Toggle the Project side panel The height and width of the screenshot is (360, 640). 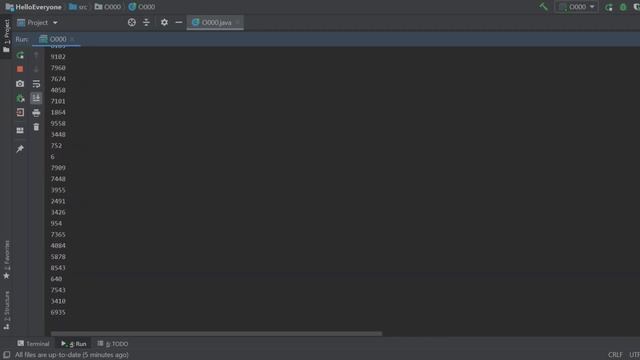coord(6,36)
